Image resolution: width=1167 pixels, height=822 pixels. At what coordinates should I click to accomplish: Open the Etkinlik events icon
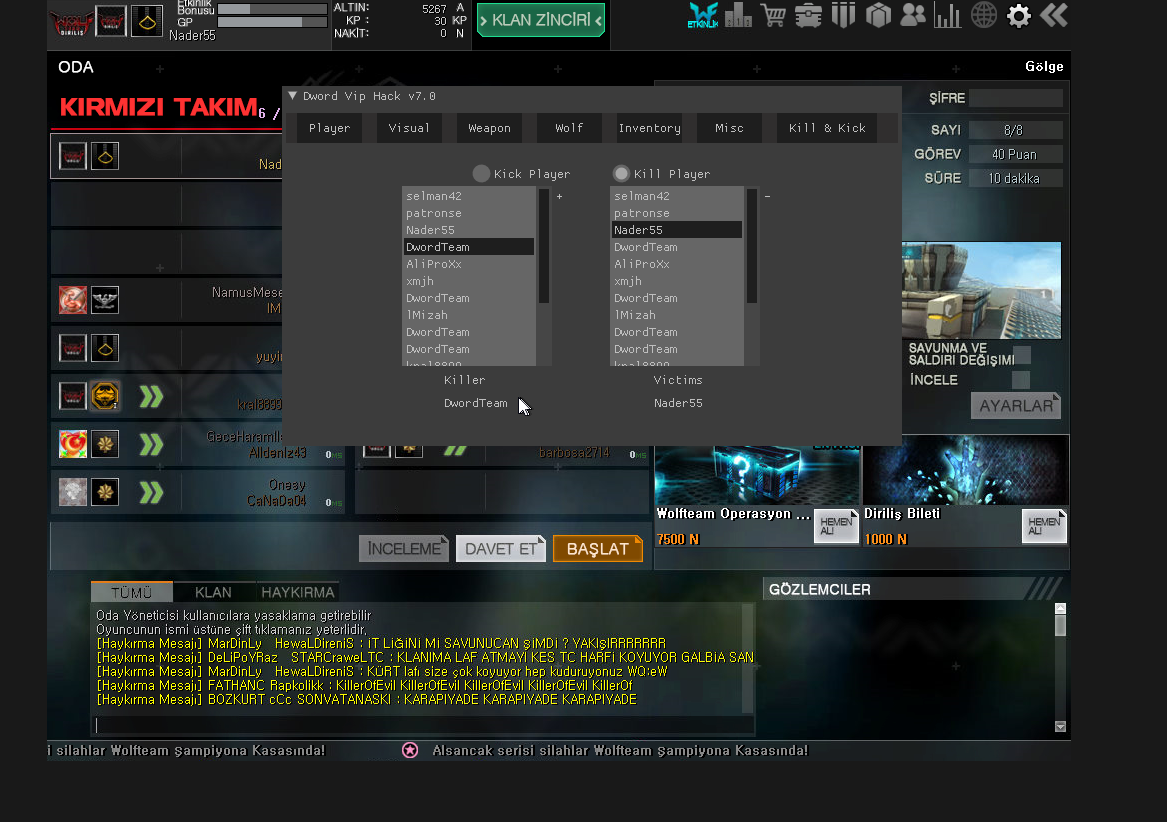coord(703,16)
